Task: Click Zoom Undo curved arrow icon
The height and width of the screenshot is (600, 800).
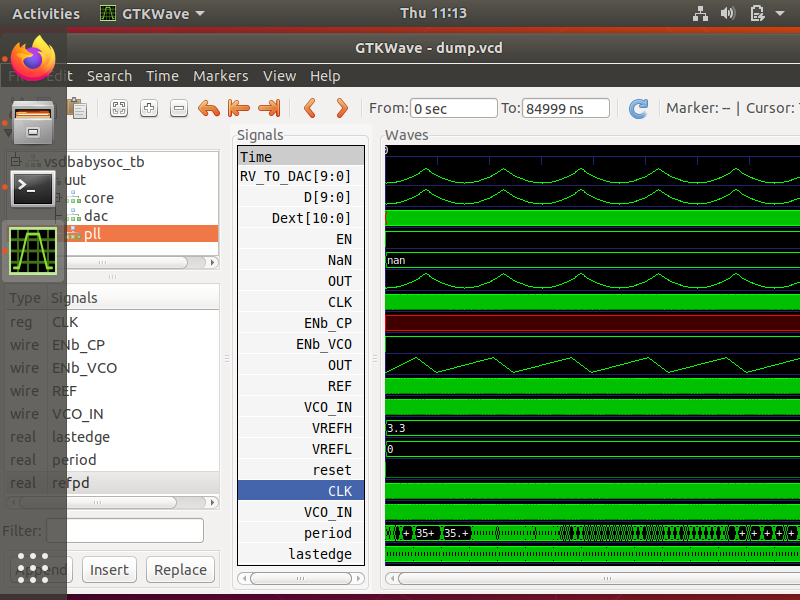Action: pos(209,108)
